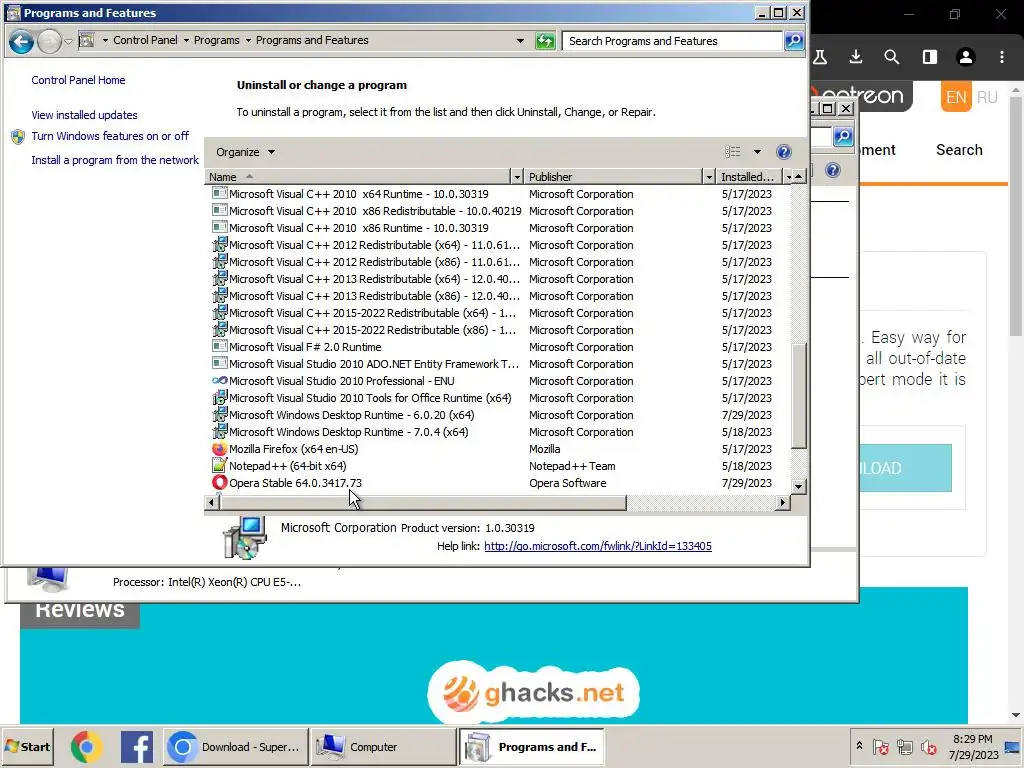Click Turn Windows features on or off
Viewport: 1024px width, 768px height.
110,136
